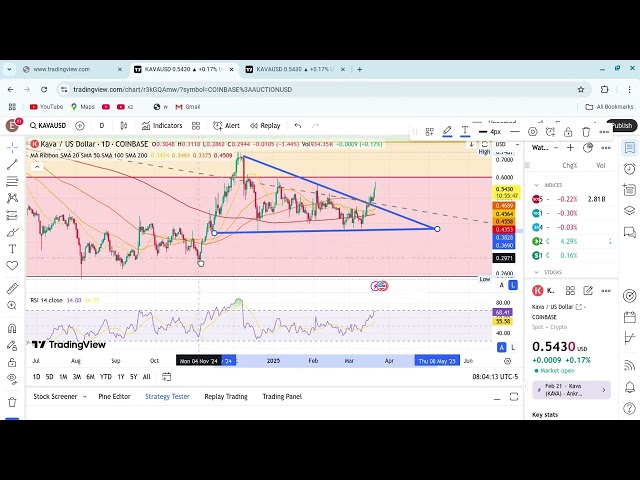
Task: Add alert on the selected drawing
Action: (550, 132)
